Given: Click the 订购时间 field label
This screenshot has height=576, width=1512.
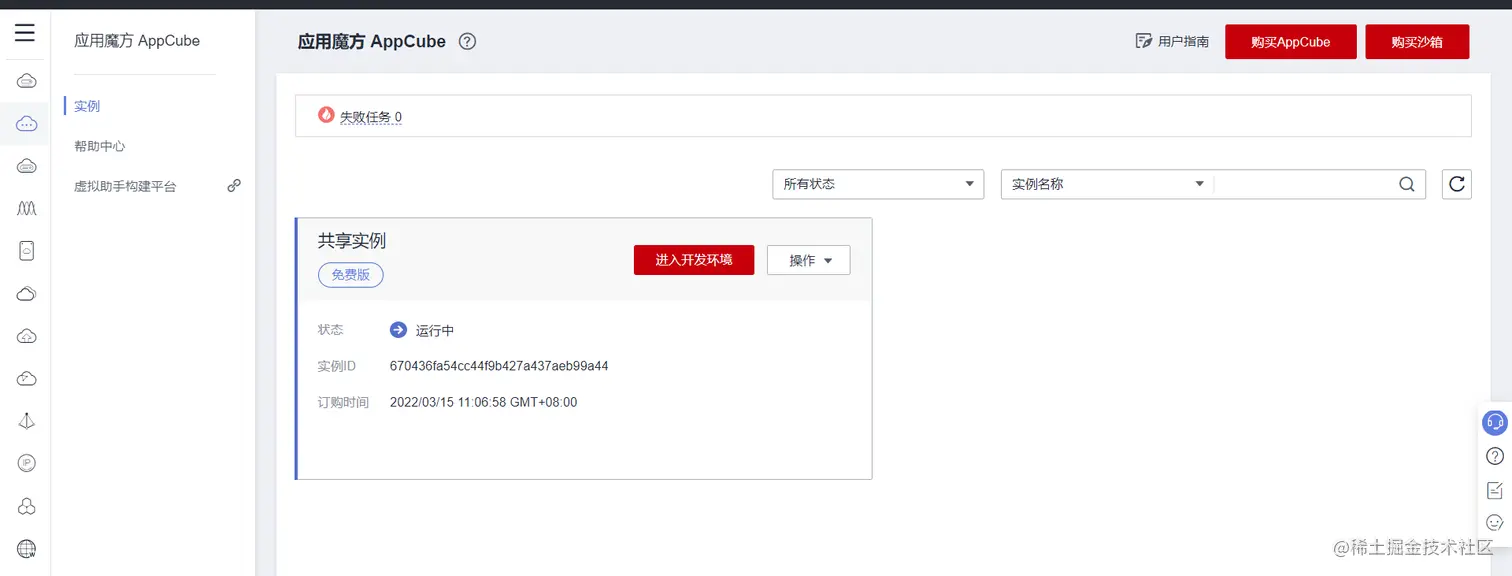Looking at the screenshot, I should (343, 402).
